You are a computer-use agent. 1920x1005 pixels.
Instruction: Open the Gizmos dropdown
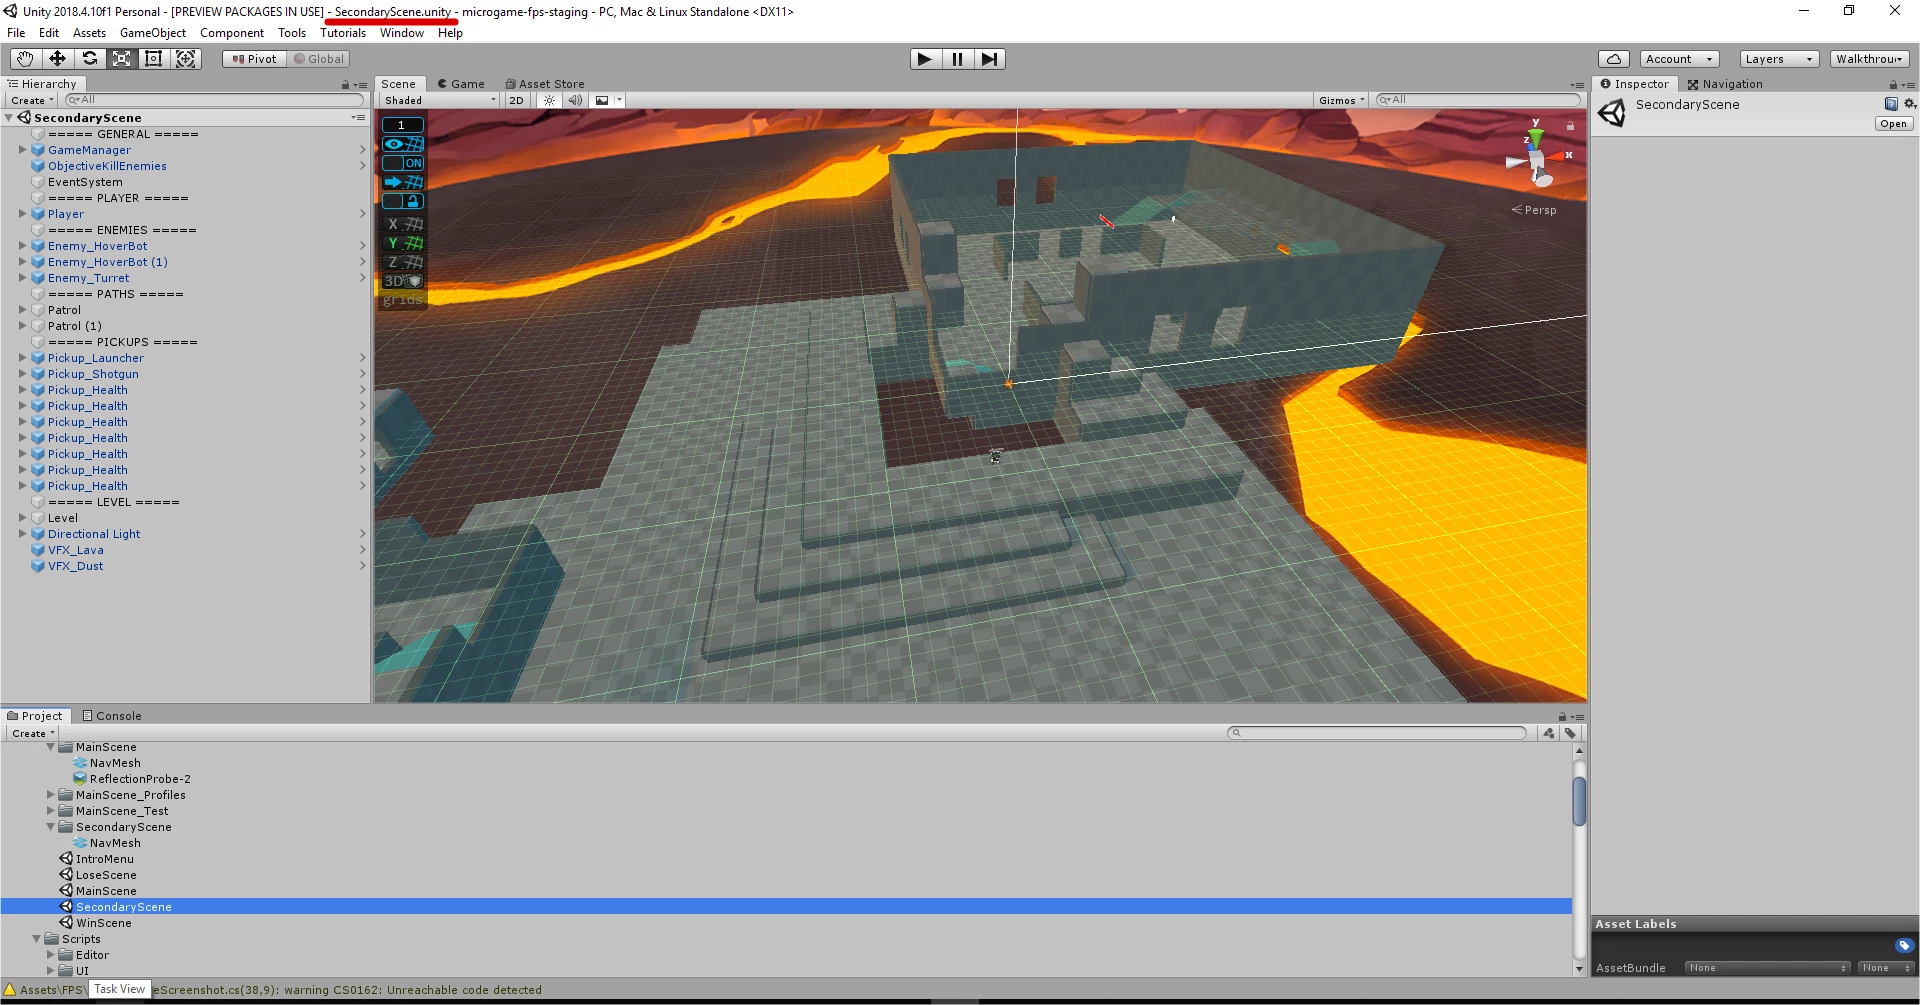coord(1341,100)
